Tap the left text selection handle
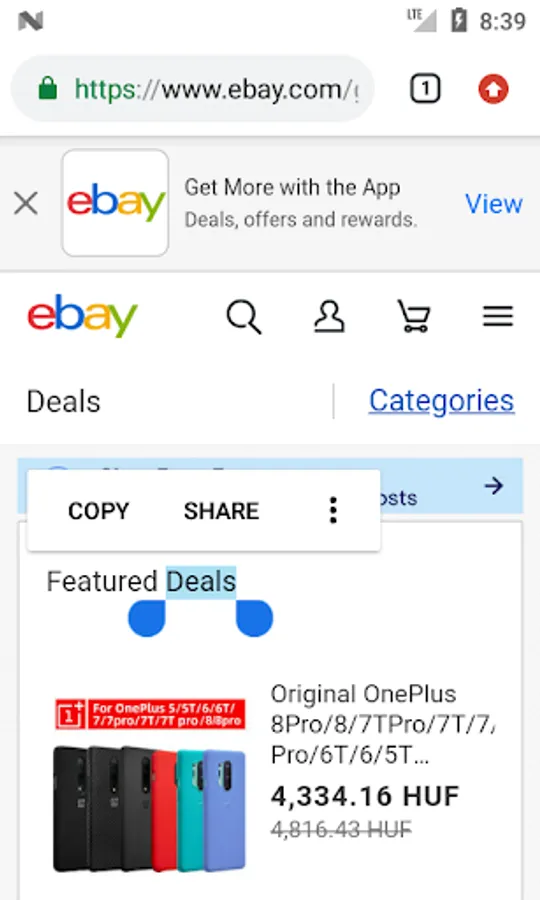Viewport: 540px width, 900px height. [x=147, y=618]
